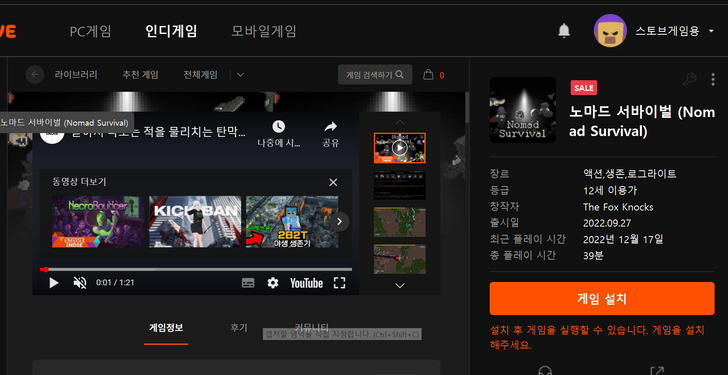The image size is (728, 375).
Task: Select the 커뮤니티 tab
Action: pyautogui.click(x=311, y=328)
